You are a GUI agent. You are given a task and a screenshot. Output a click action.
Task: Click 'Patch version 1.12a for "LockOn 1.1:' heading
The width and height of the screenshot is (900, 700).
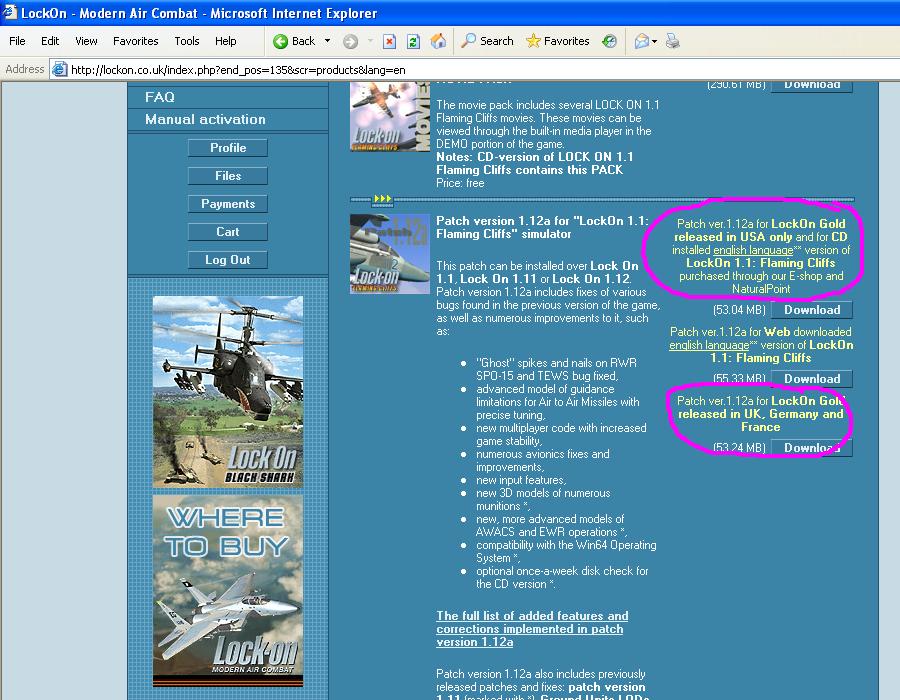(542, 221)
